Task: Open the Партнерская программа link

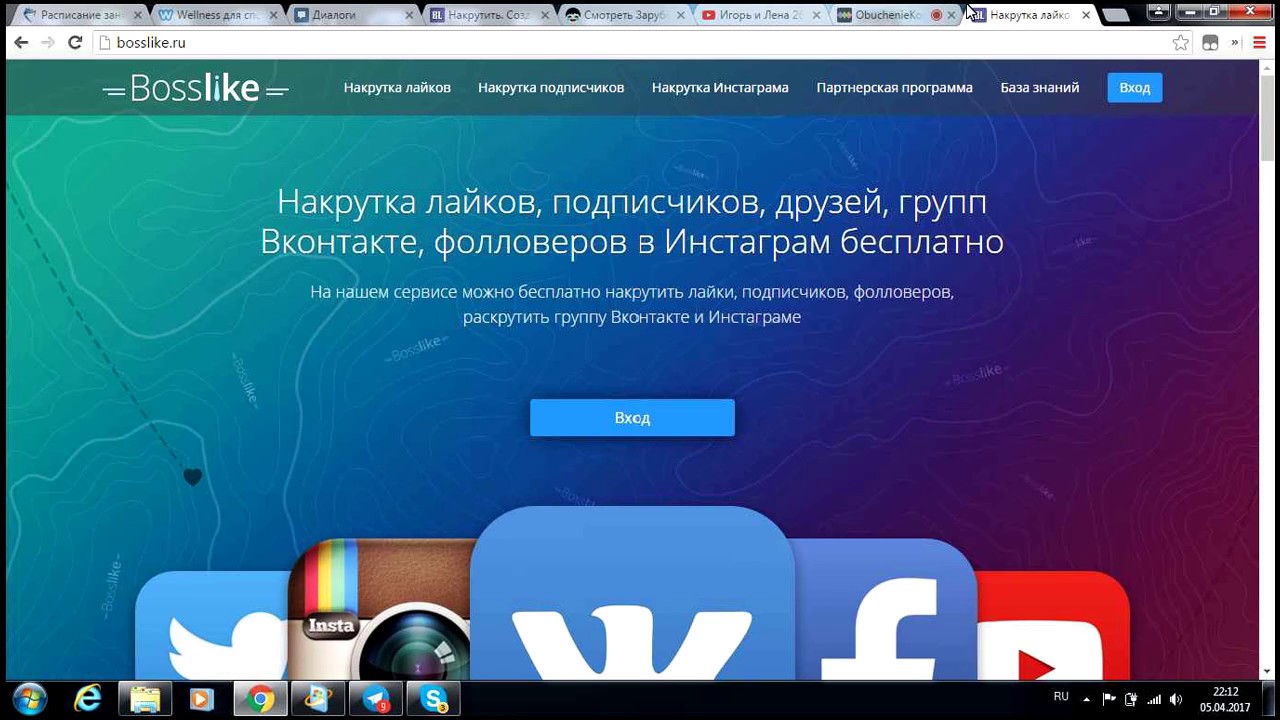Action: 894,88
